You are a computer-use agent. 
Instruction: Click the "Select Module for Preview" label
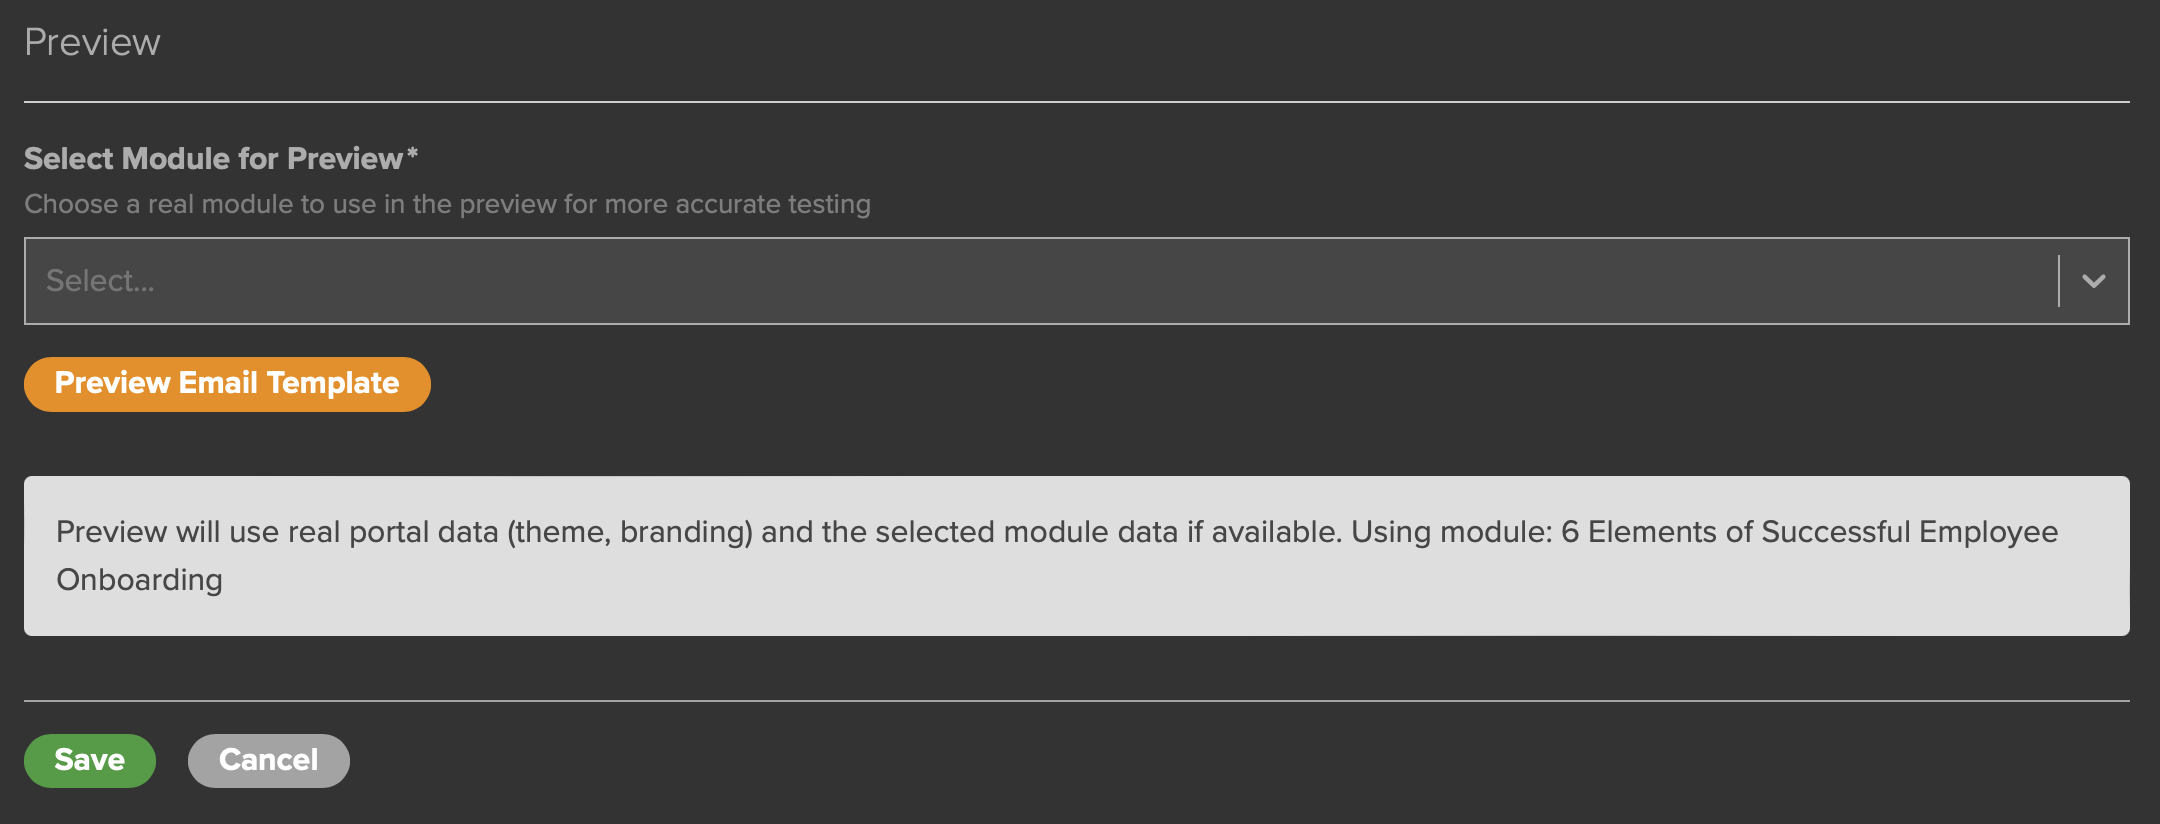(213, 159)
